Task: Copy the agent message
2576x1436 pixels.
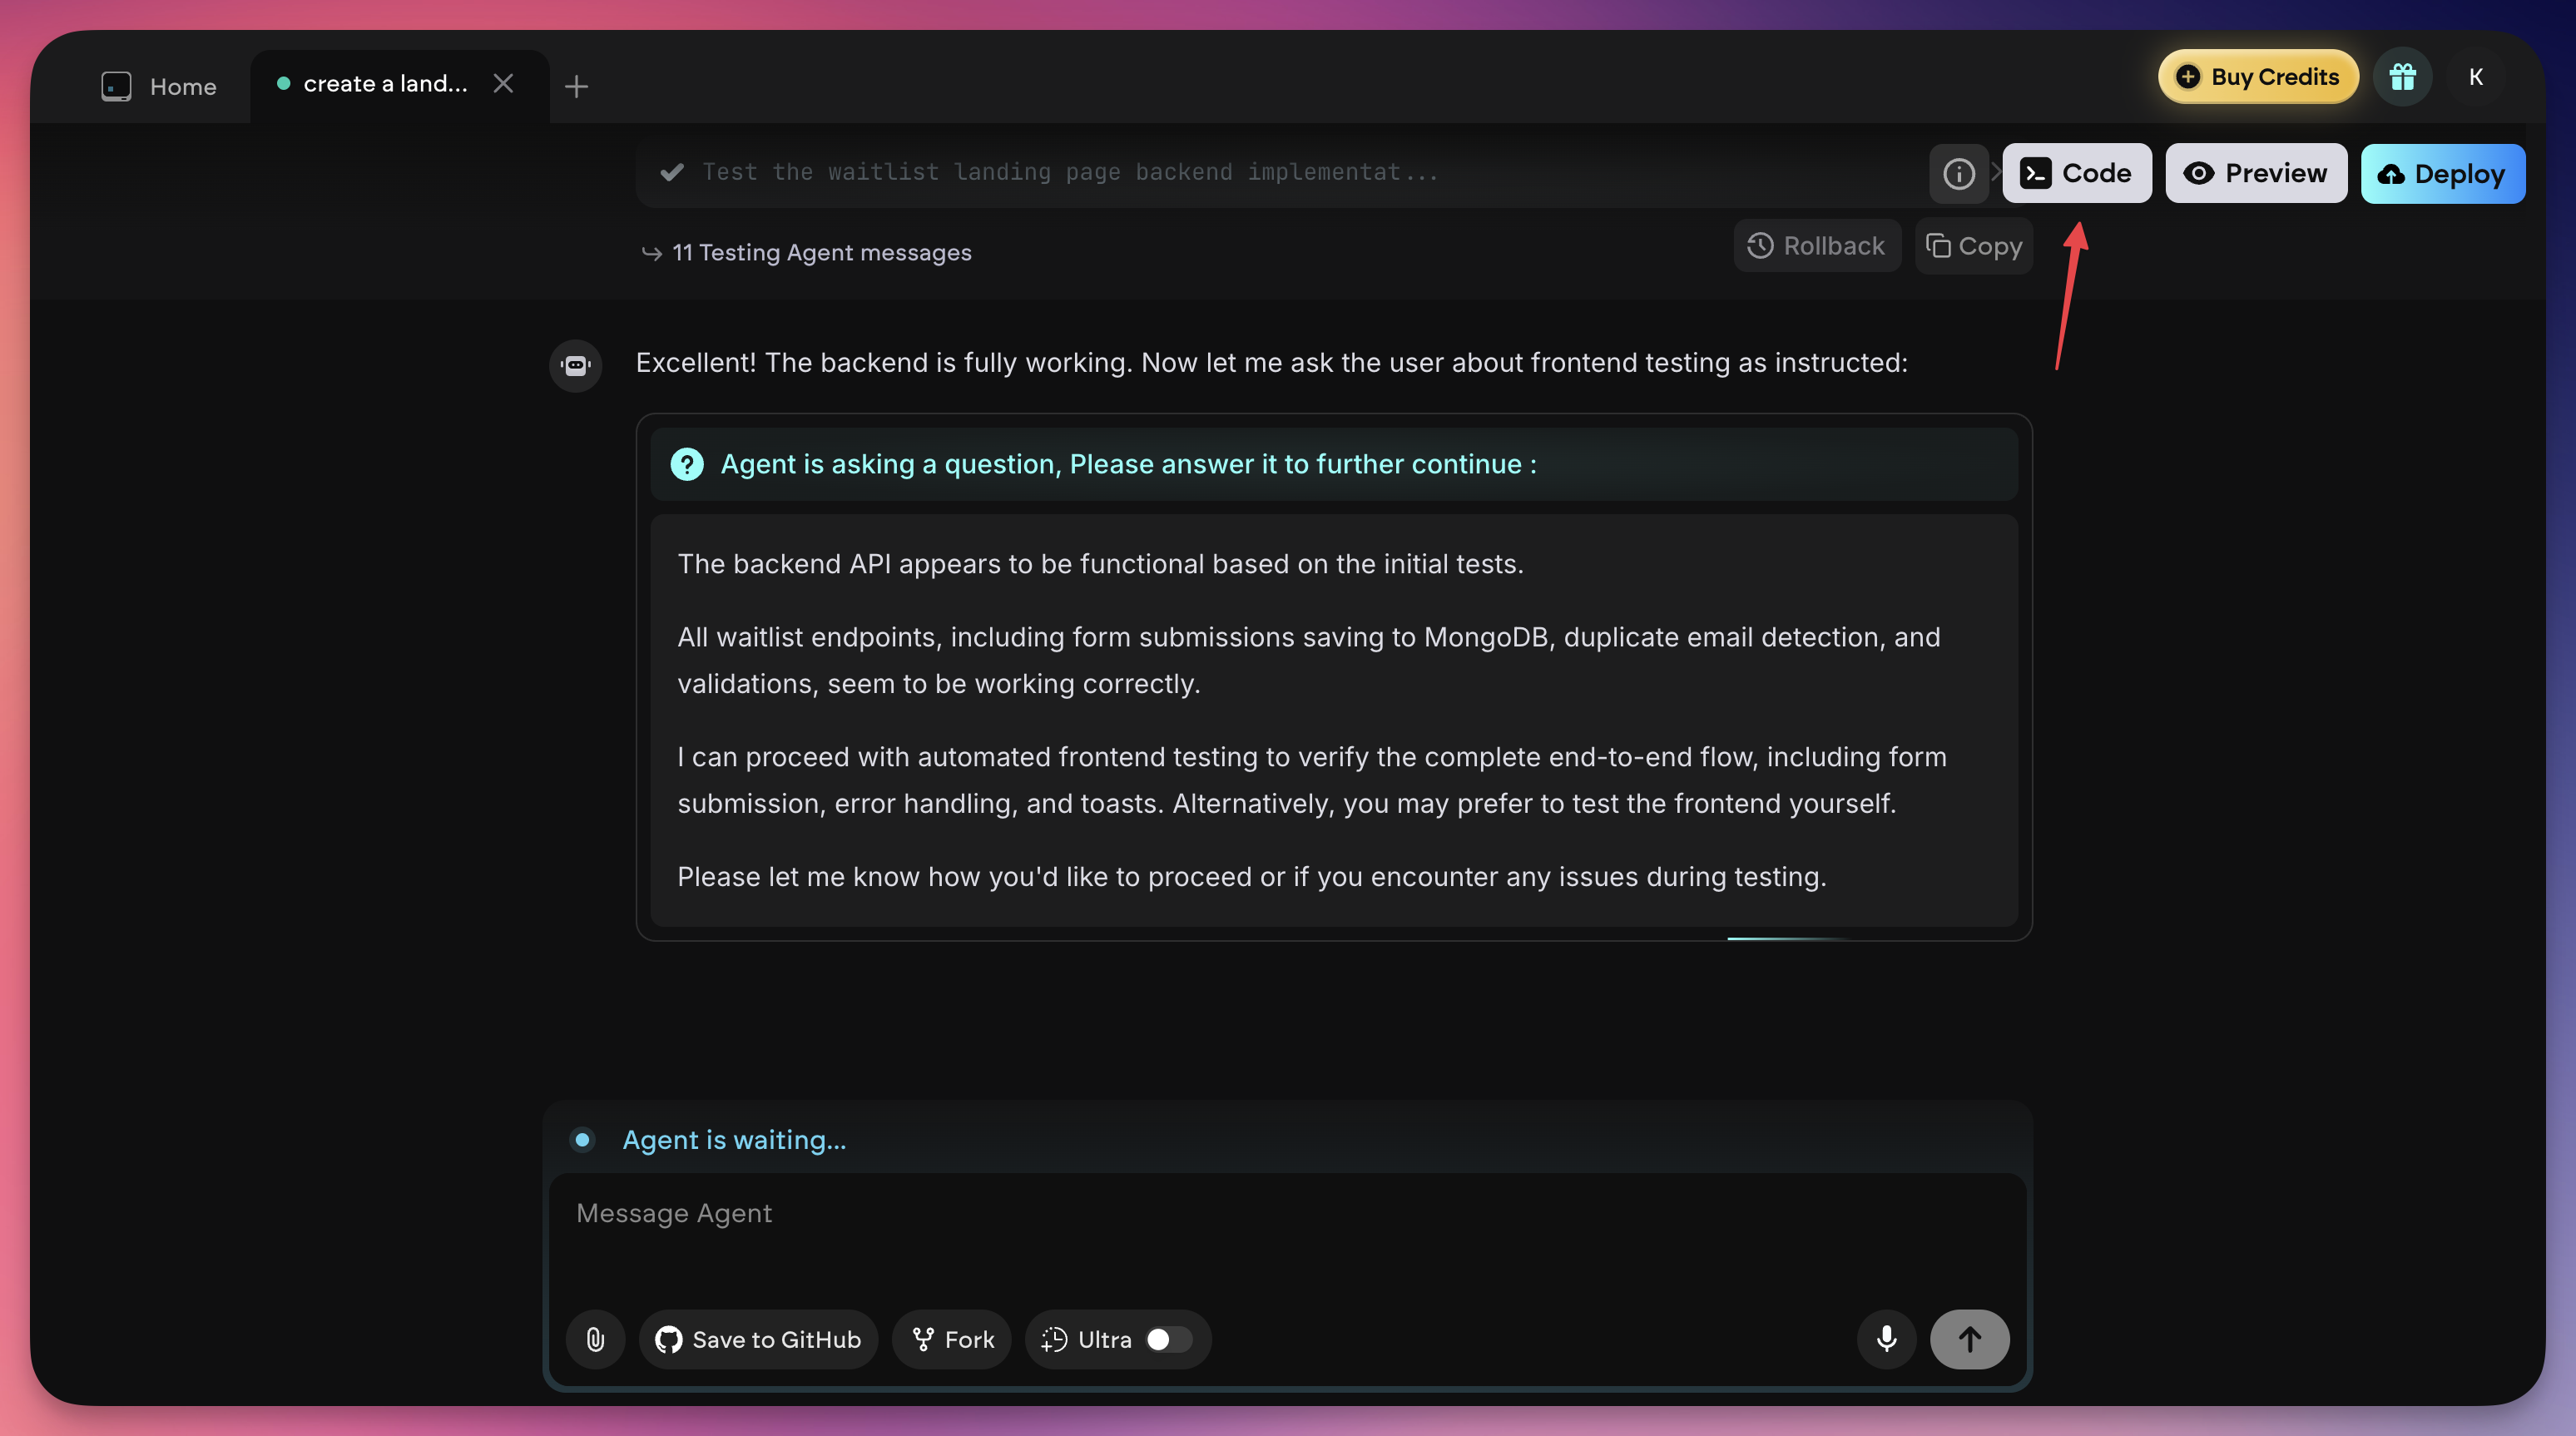Action: [x=1973, y=245]
